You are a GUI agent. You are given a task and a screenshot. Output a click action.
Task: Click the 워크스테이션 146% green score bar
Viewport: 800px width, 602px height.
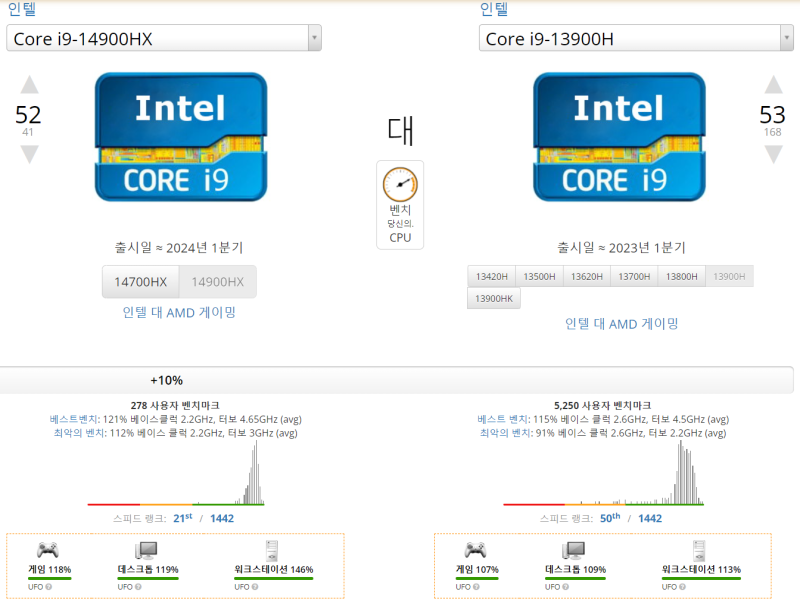[273, 579]
